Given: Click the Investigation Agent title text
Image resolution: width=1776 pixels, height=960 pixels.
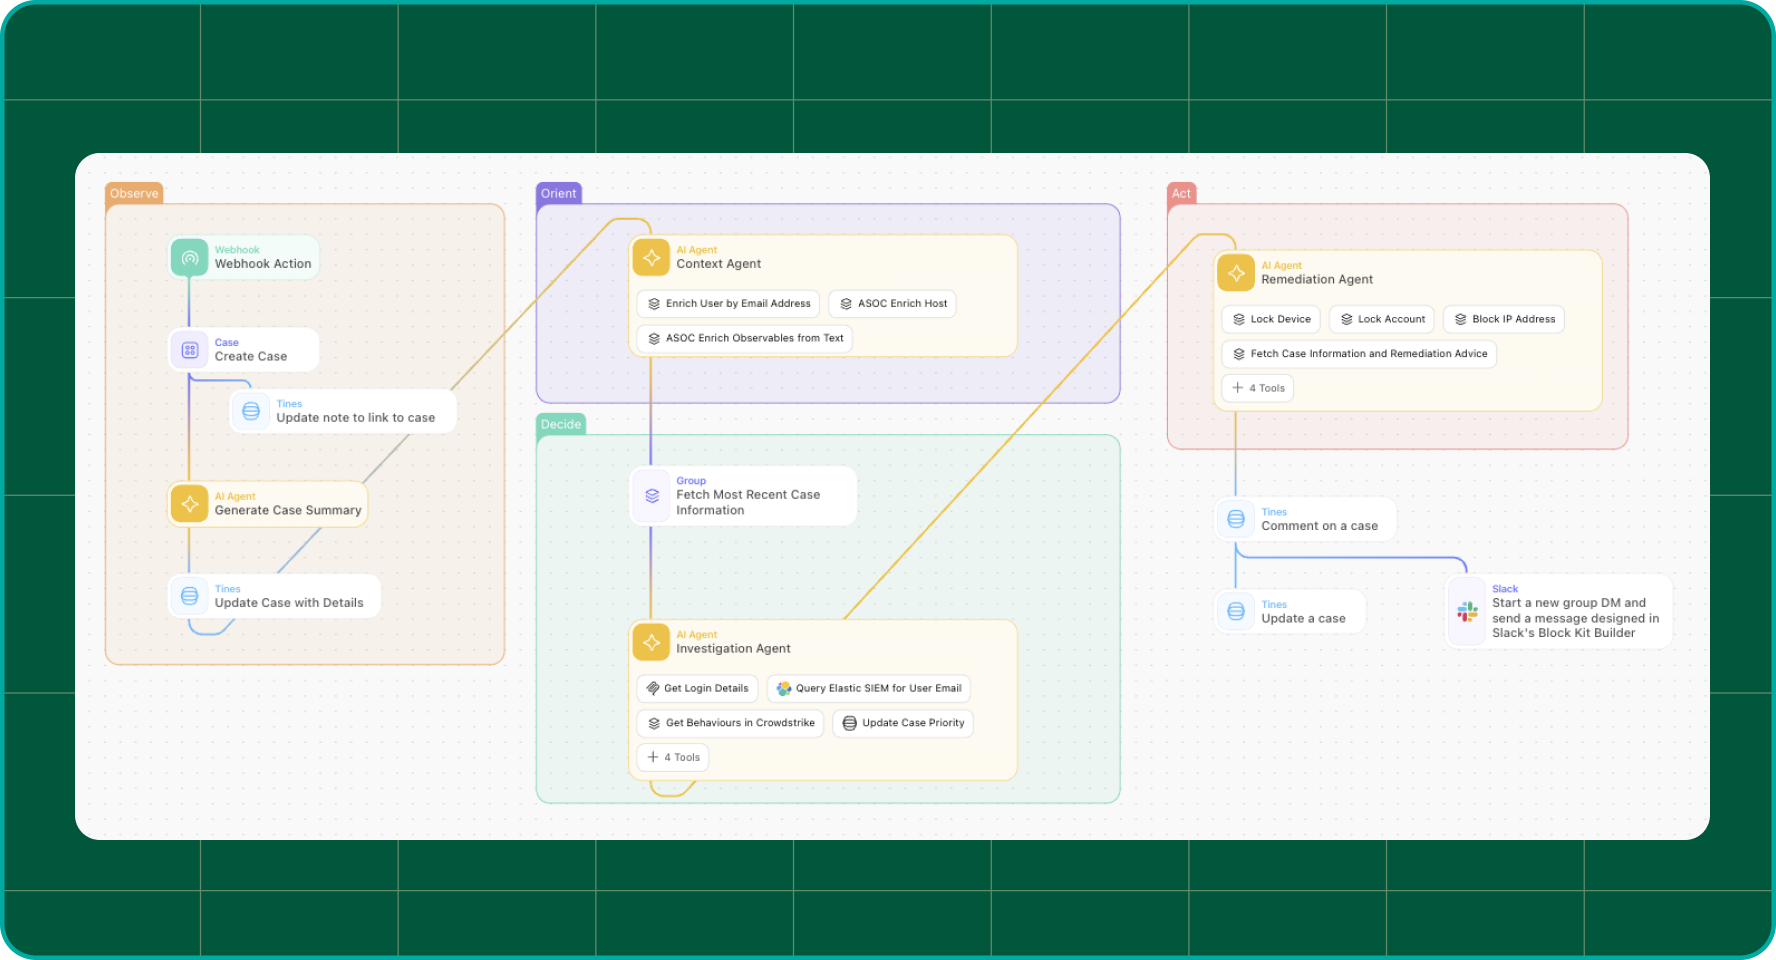Looking at the screenshot, I should coord(733,649).
